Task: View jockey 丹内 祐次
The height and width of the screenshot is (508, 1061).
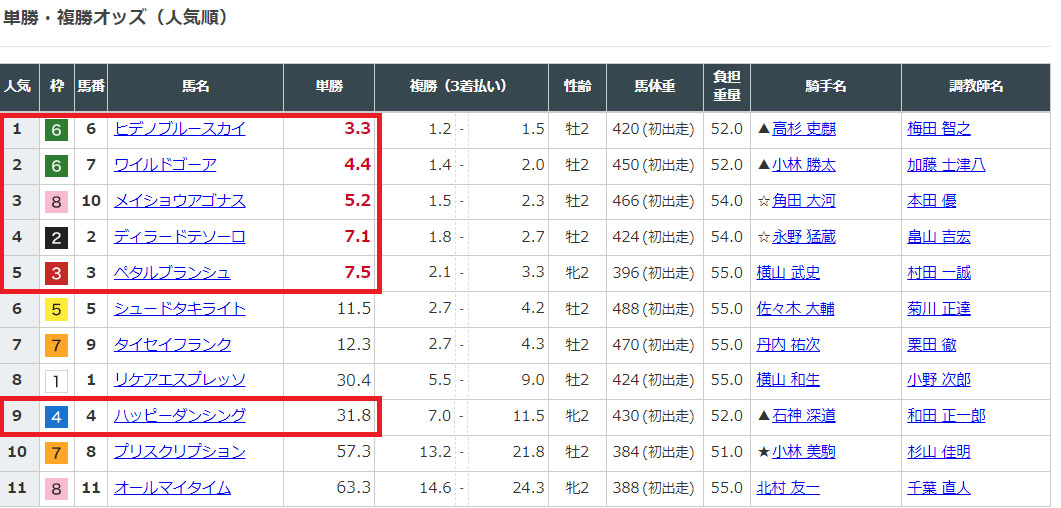Action: tap(788, 345)
